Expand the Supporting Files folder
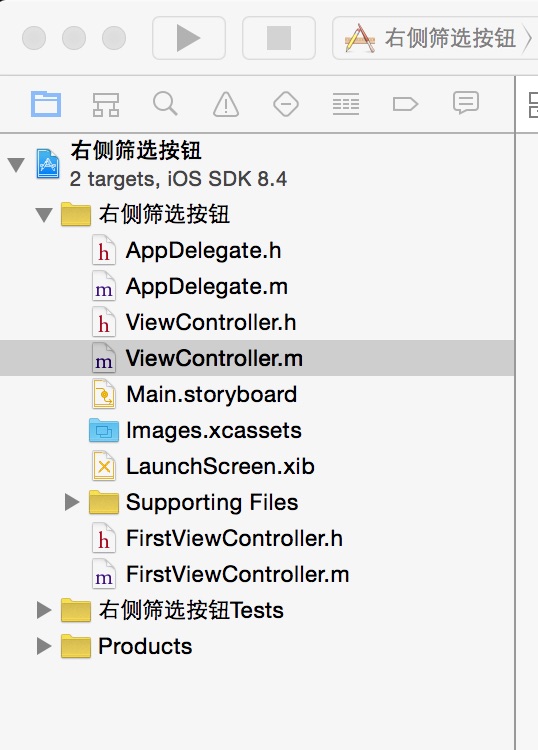538x750 pixels. (72, 502)
